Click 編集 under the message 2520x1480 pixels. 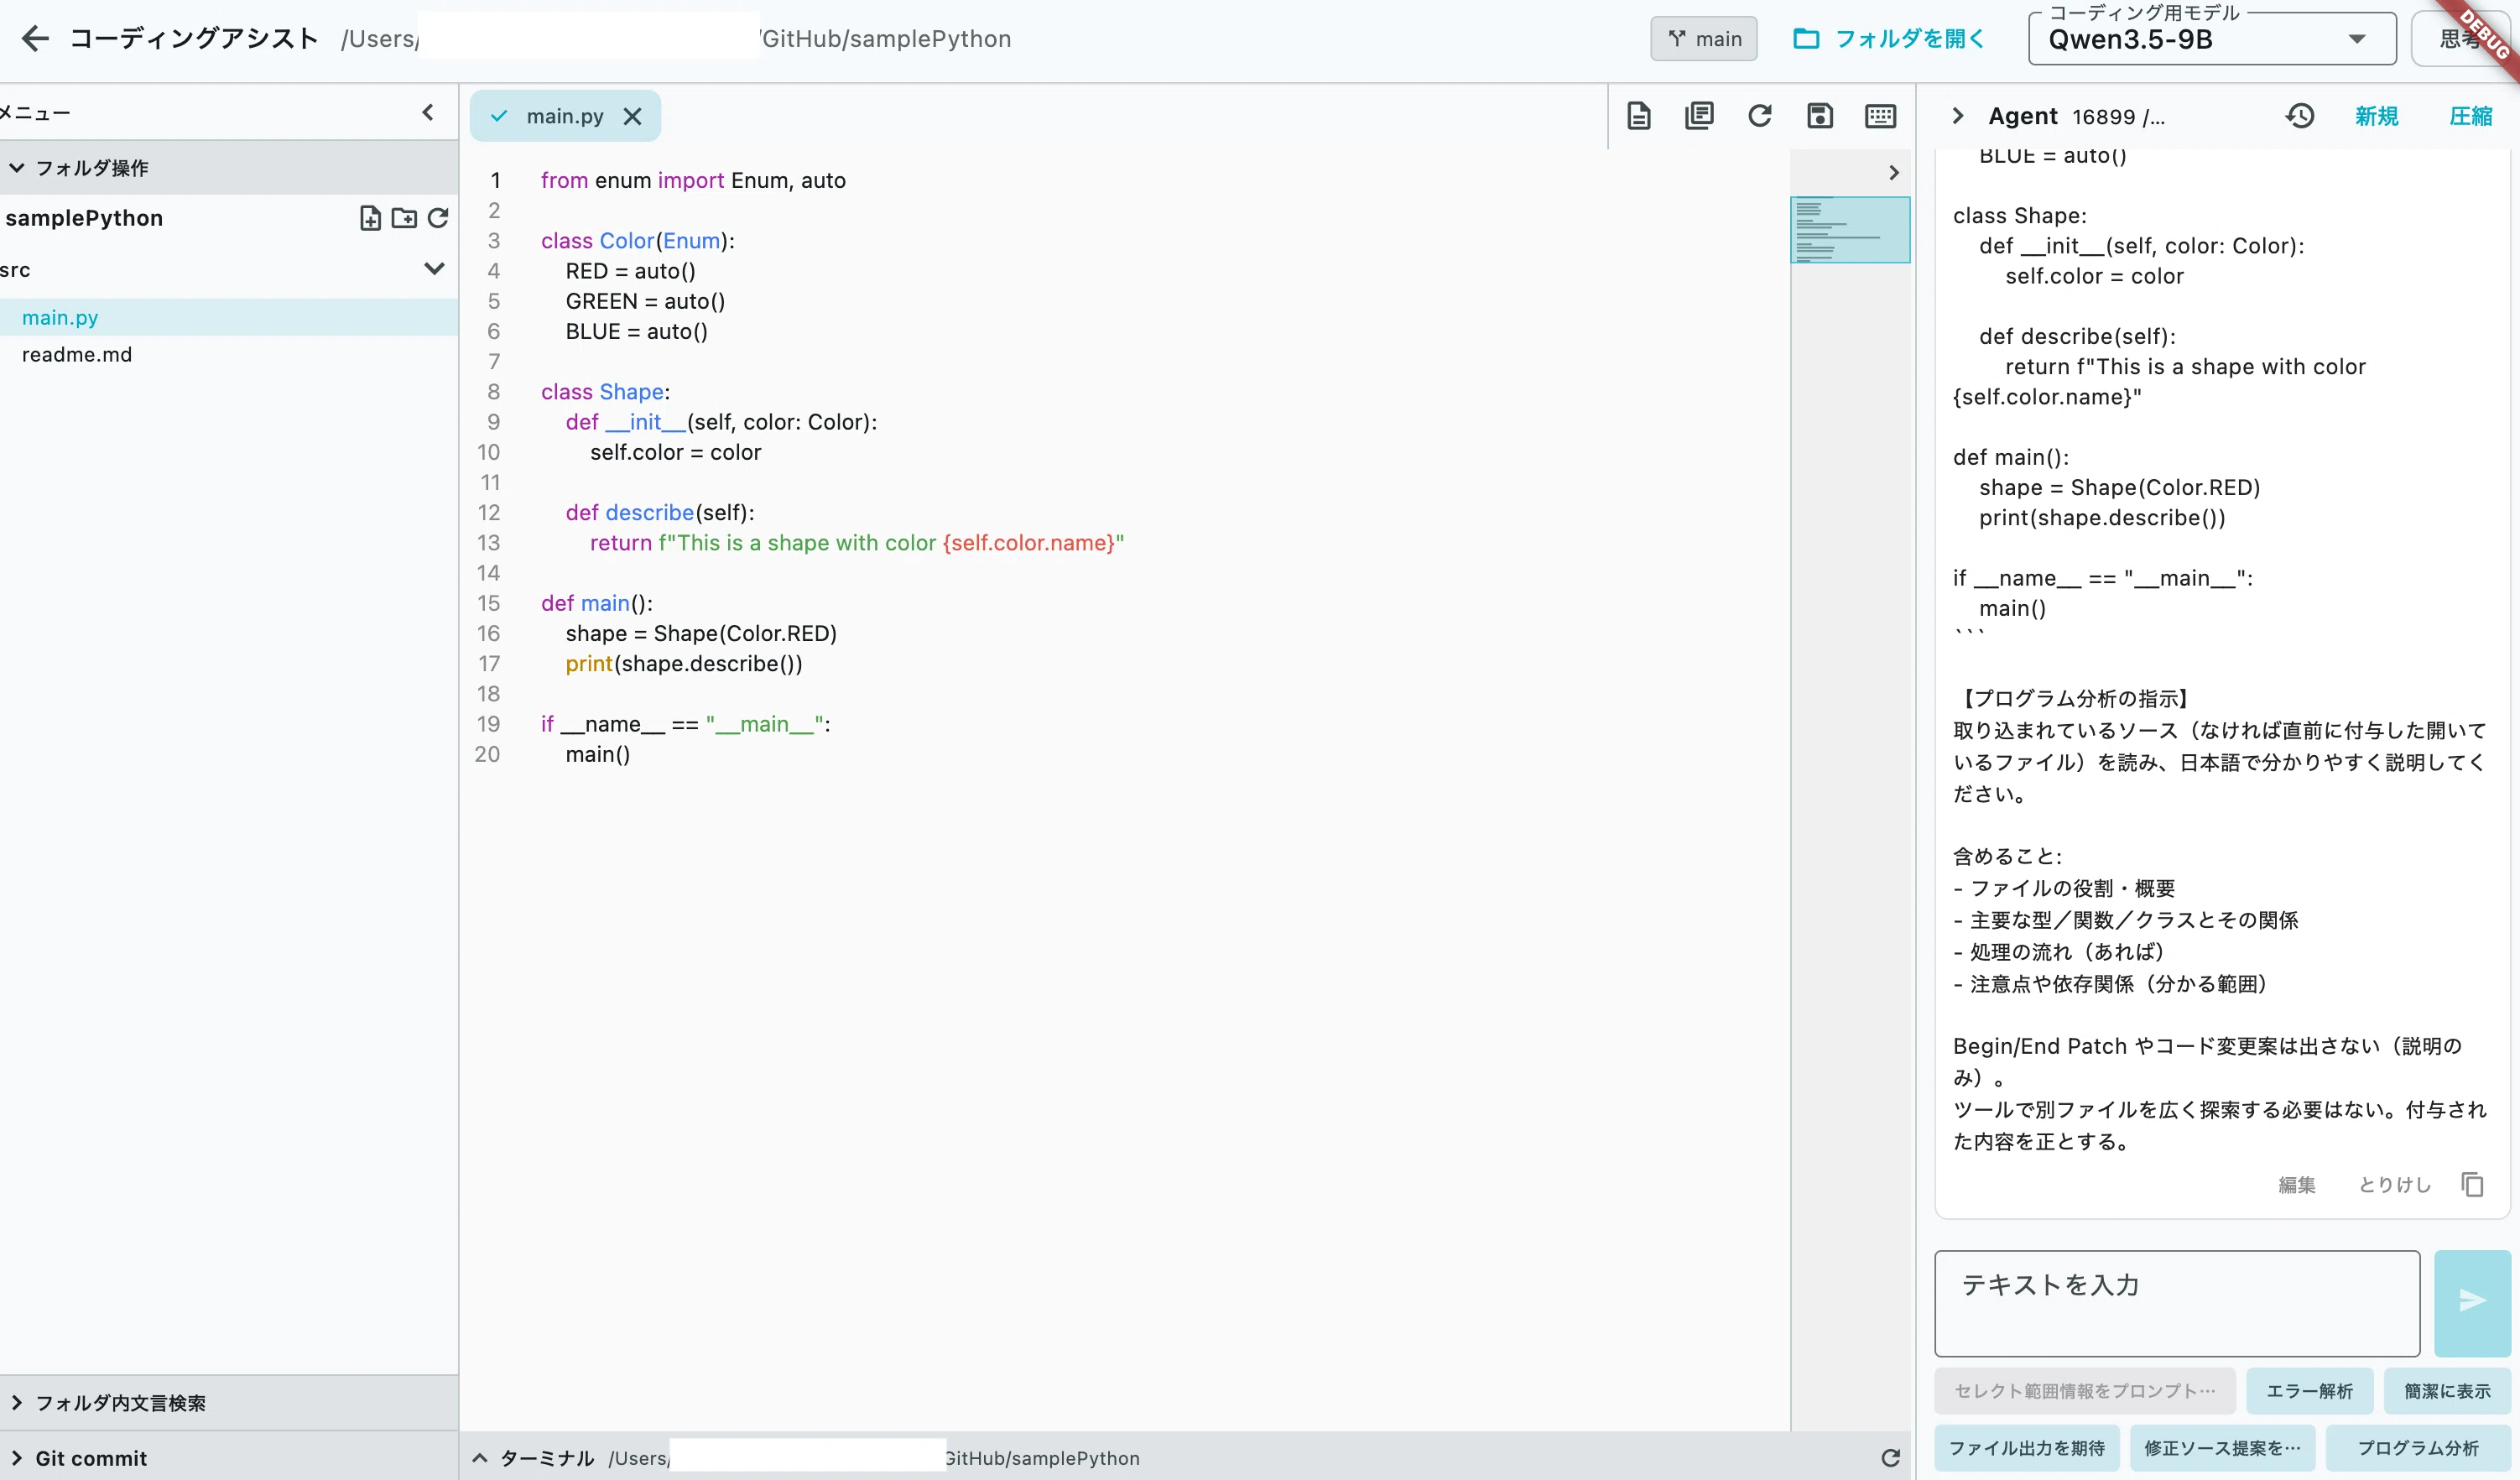[2296, 1184]
